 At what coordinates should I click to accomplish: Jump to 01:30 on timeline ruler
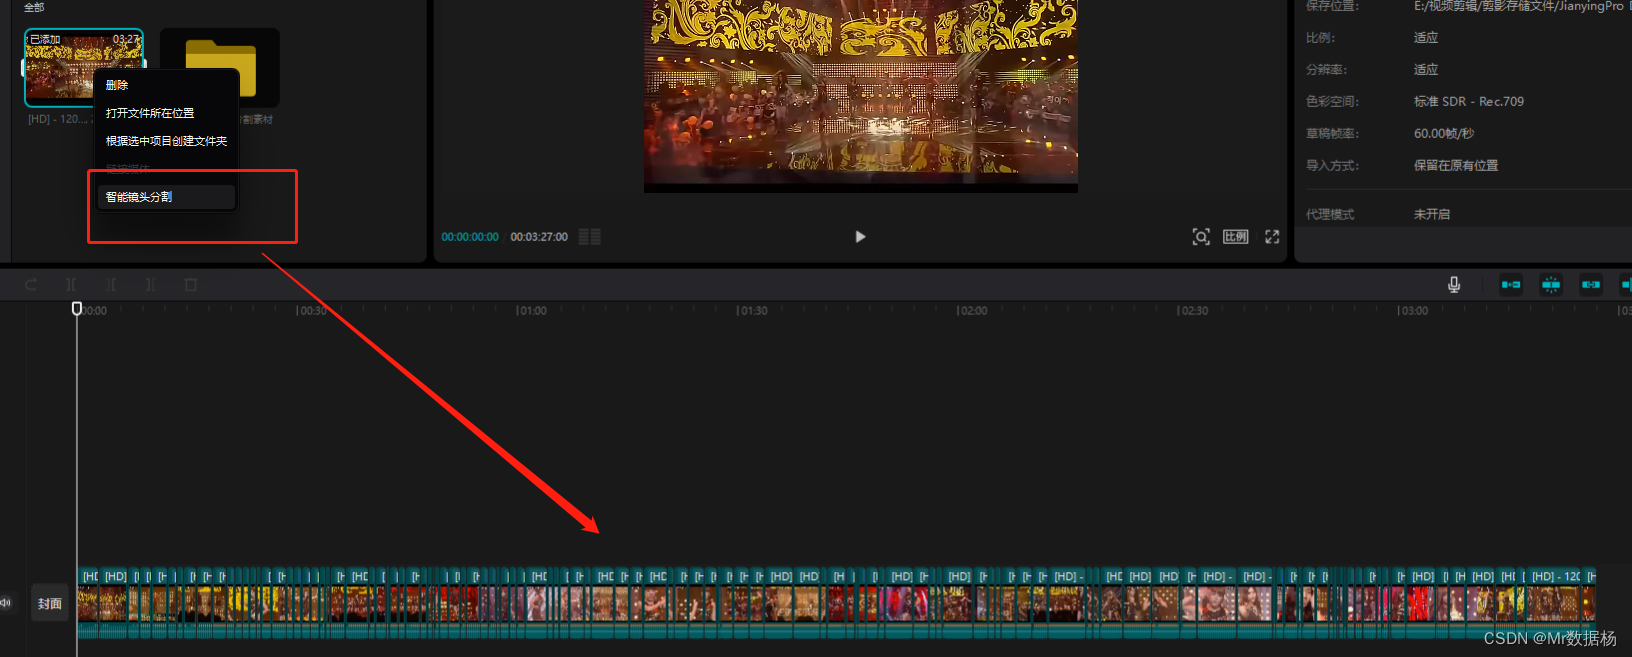pyautogui.click(x=752, y=311)
